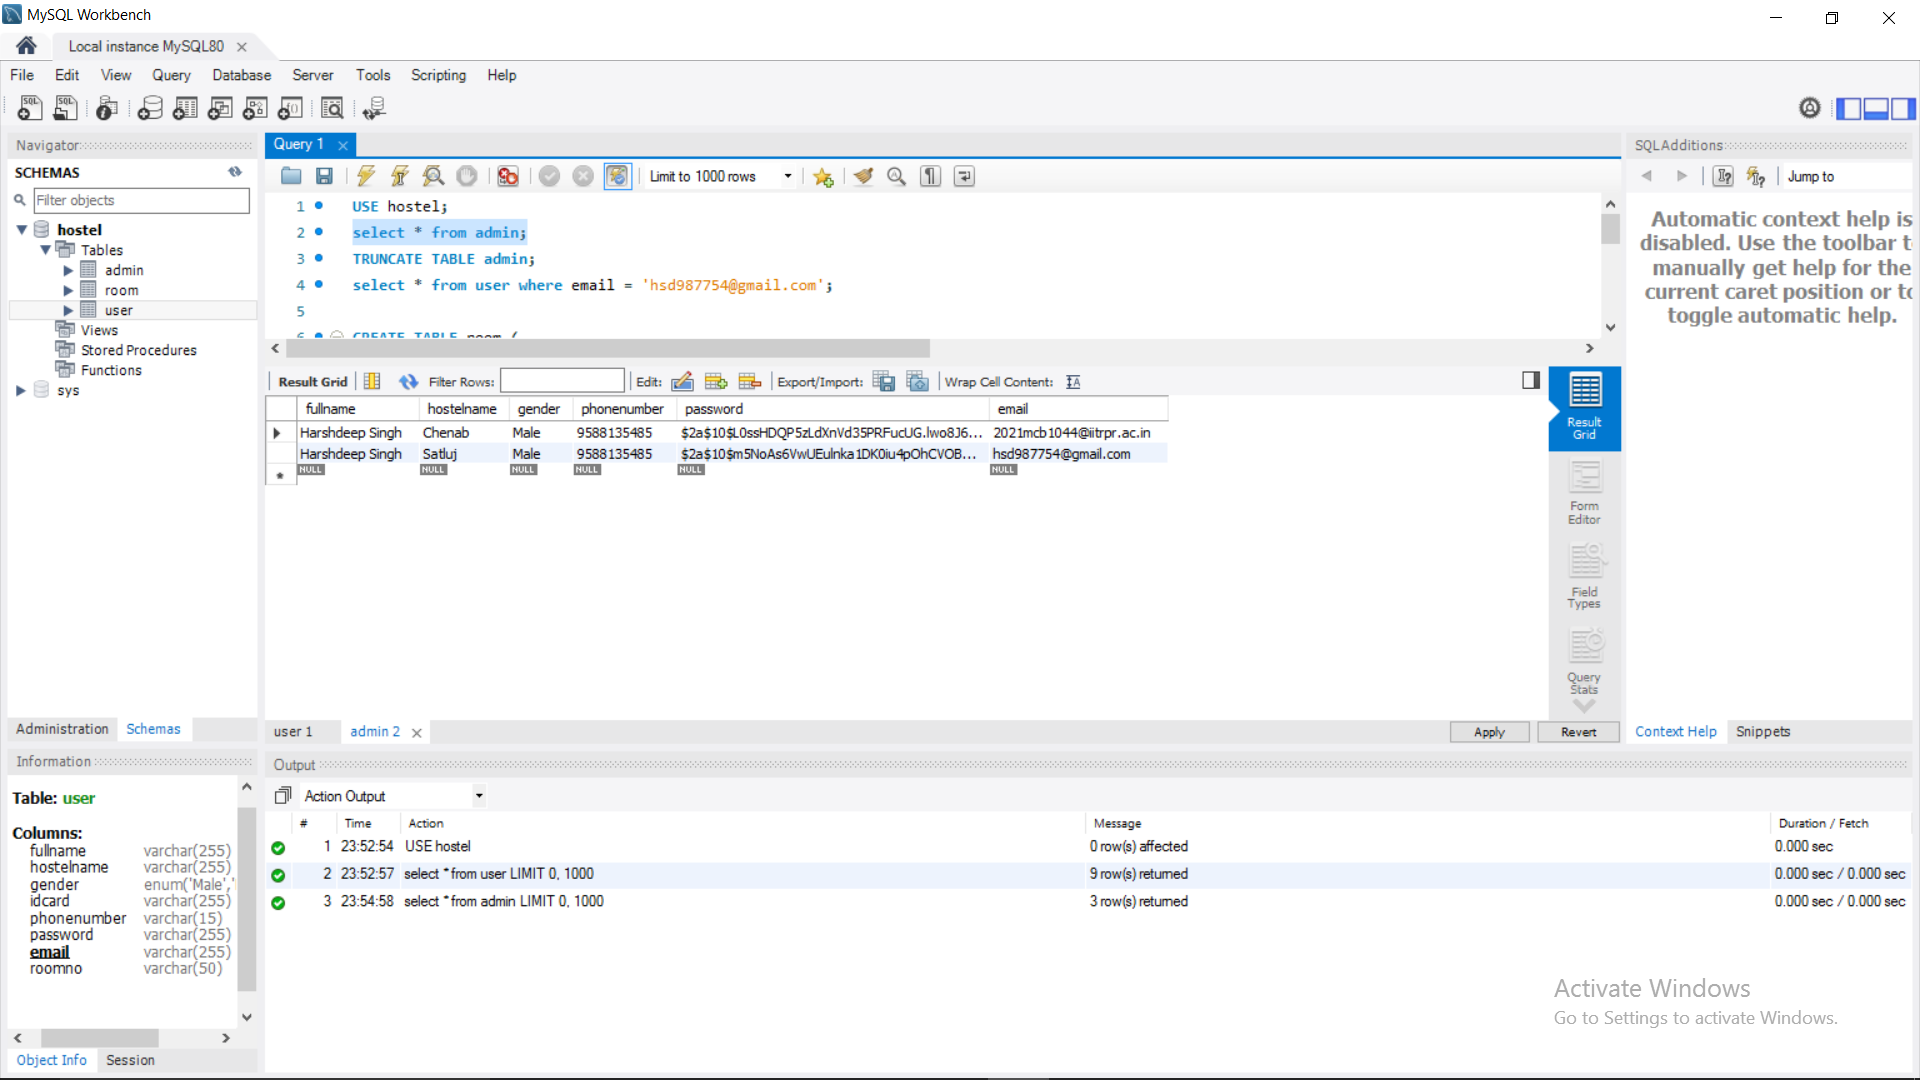The height and width of the screenshot is (1080, 1920).
Task: Open the home screen tab icon
Action: pos(27,46)
